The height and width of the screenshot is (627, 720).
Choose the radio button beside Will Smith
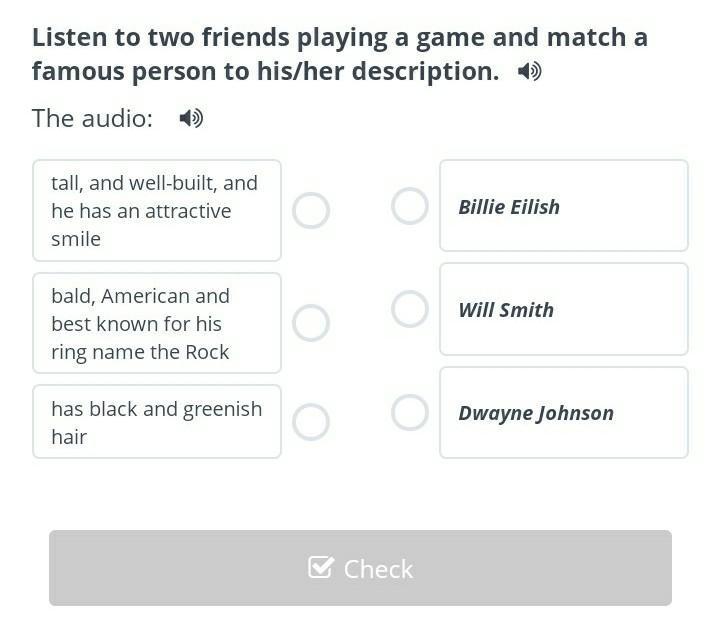pyautogui.click(x=409, y=309)
